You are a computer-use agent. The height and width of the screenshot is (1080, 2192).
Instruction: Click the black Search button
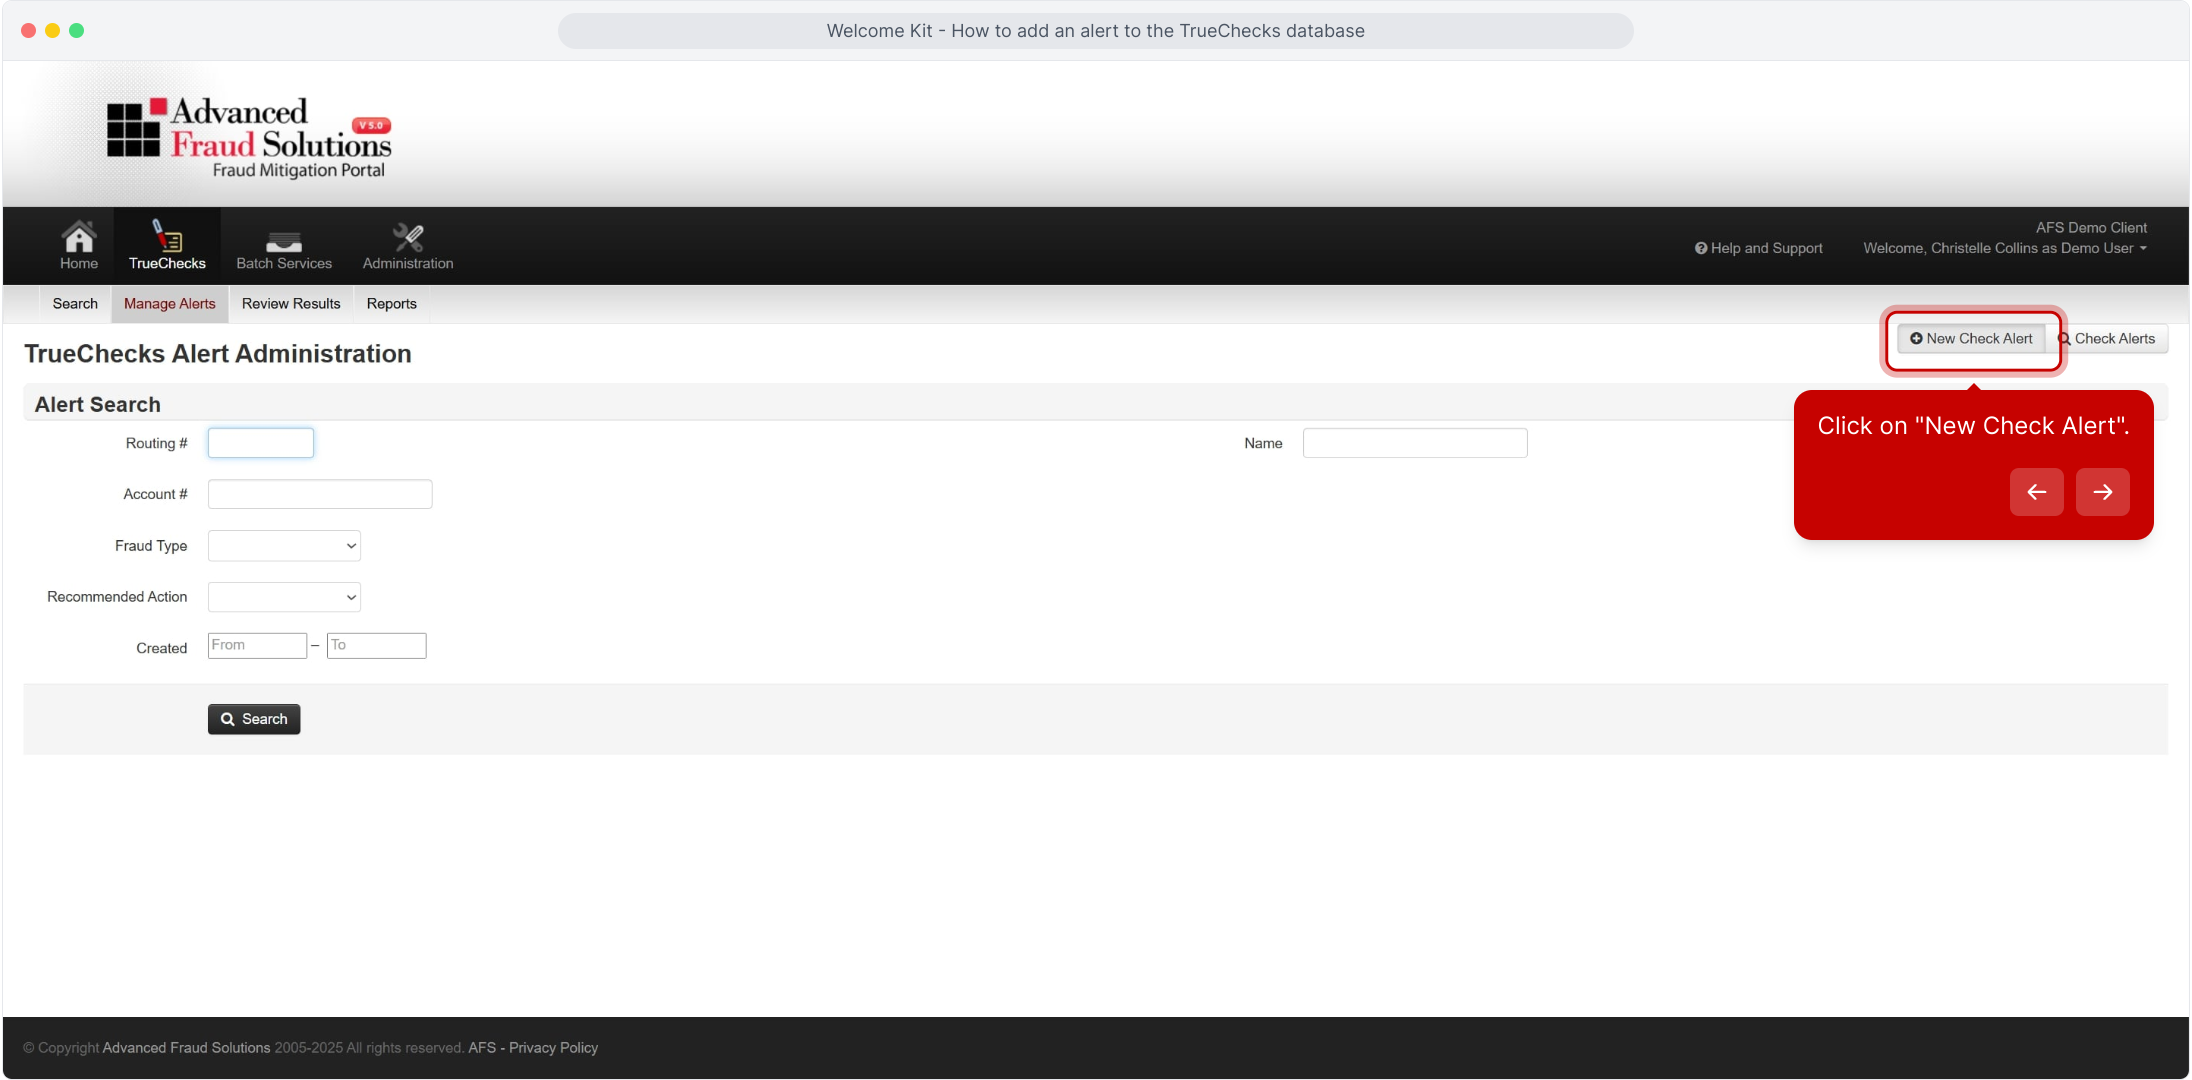(254, 719)
